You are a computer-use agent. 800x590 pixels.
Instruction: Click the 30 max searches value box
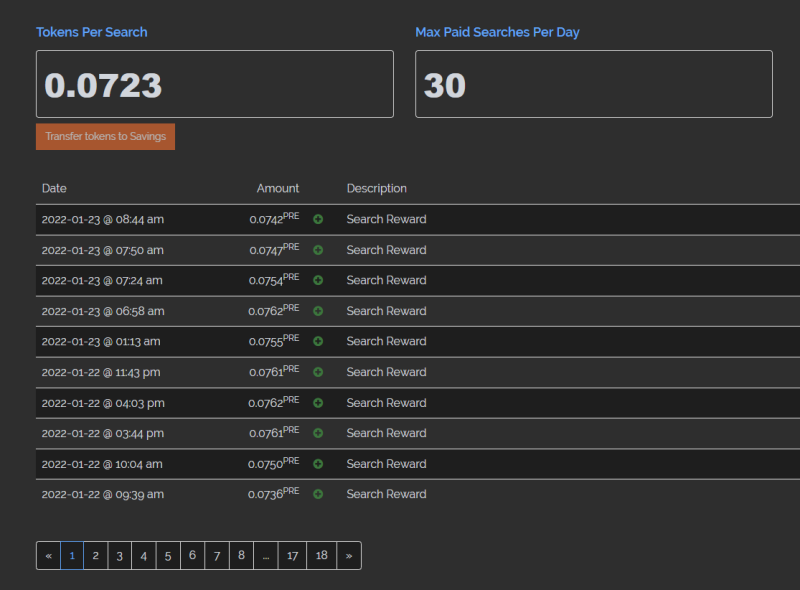coord(594,84)
